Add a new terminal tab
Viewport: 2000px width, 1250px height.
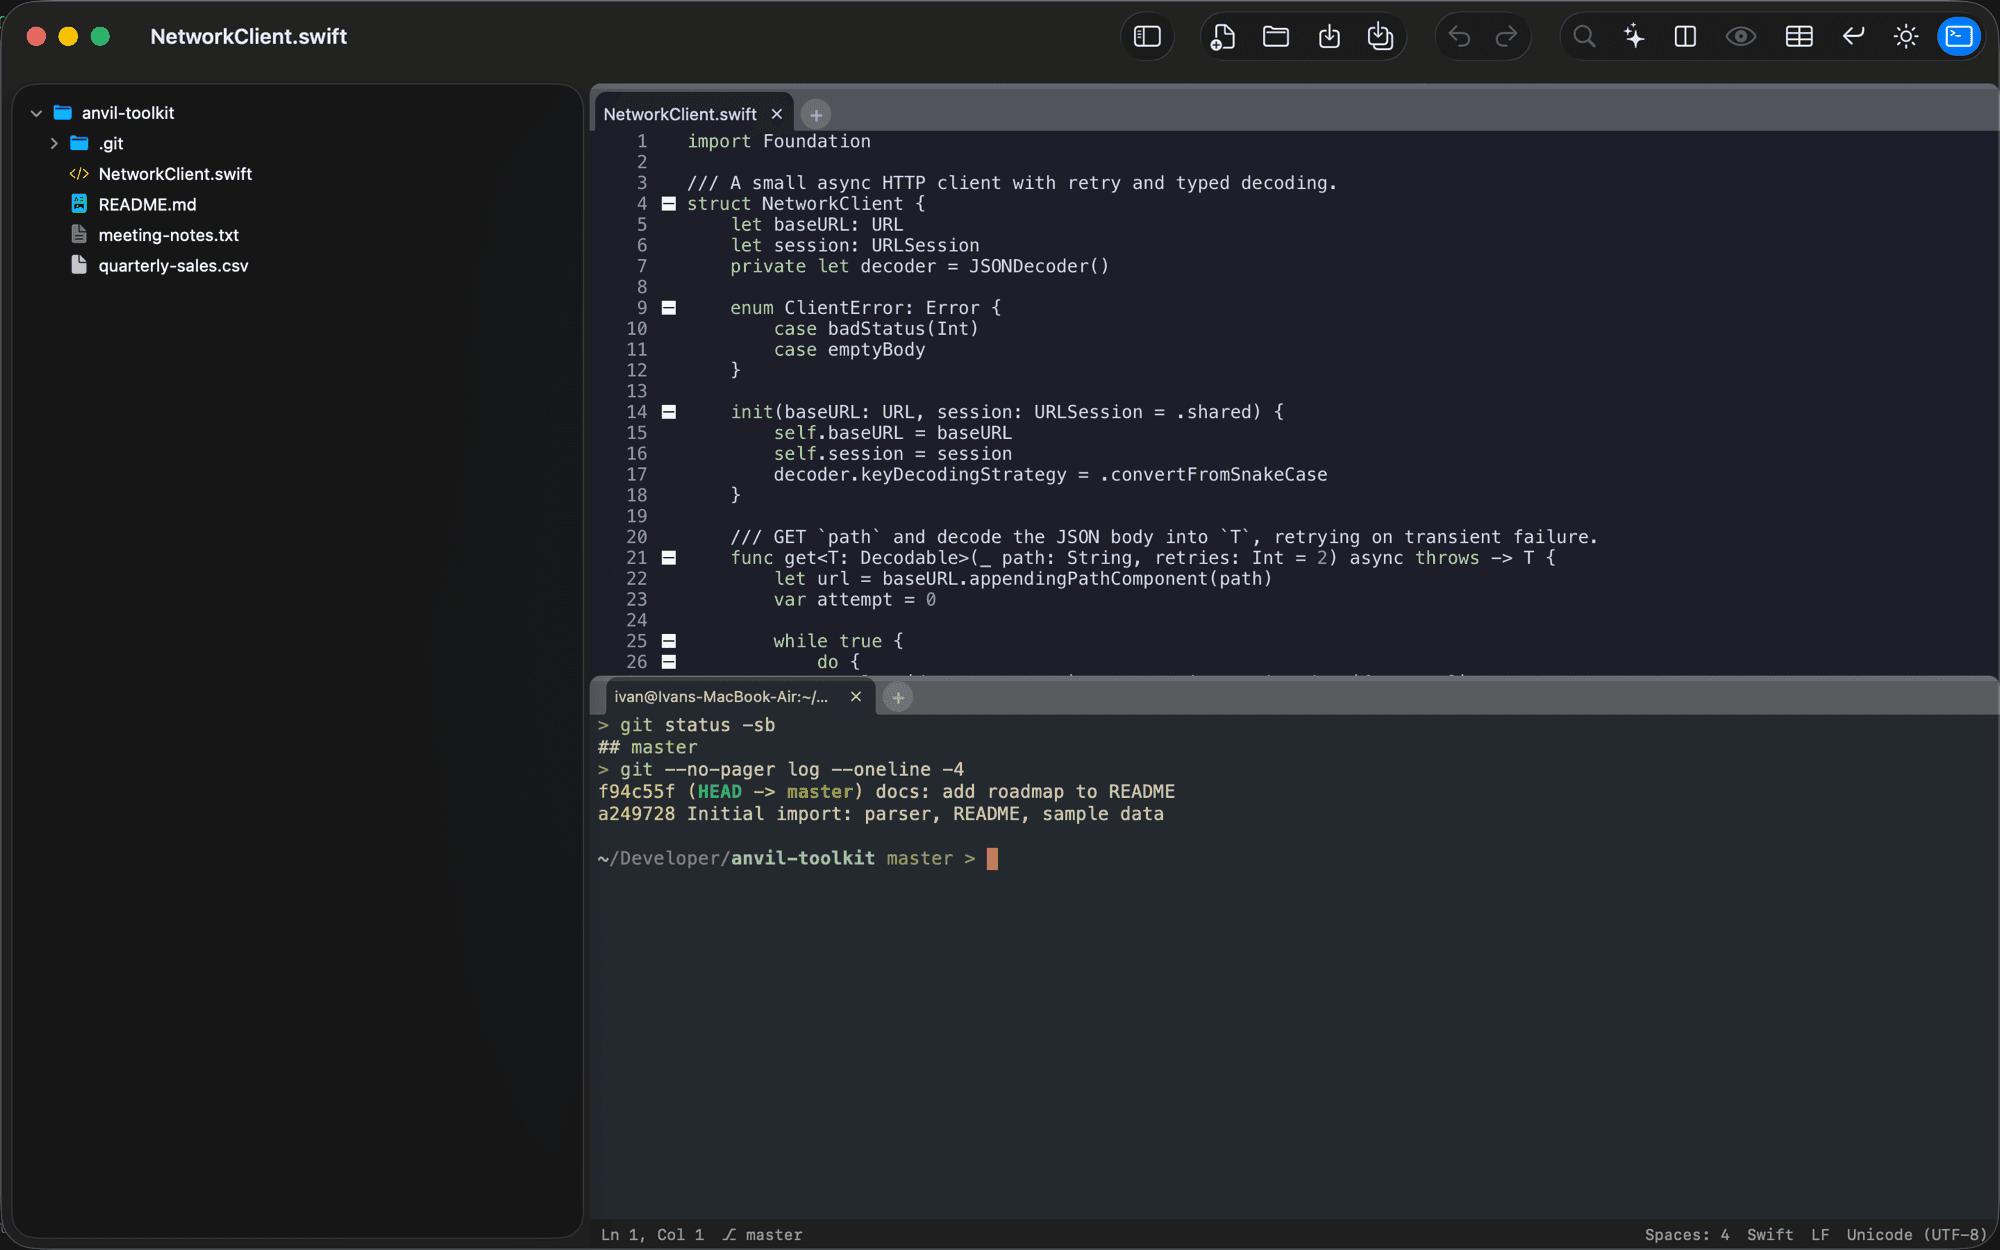pos(898,698)
